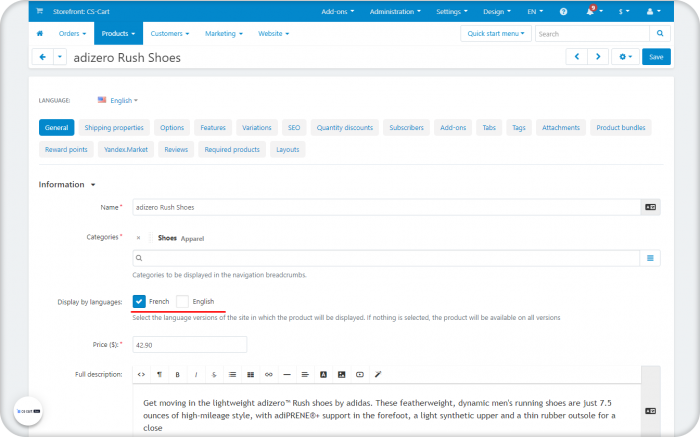Switch to the Variations tab
This screenshot has width=700, height=437.
pyautogui.click(x=257, y=128)
